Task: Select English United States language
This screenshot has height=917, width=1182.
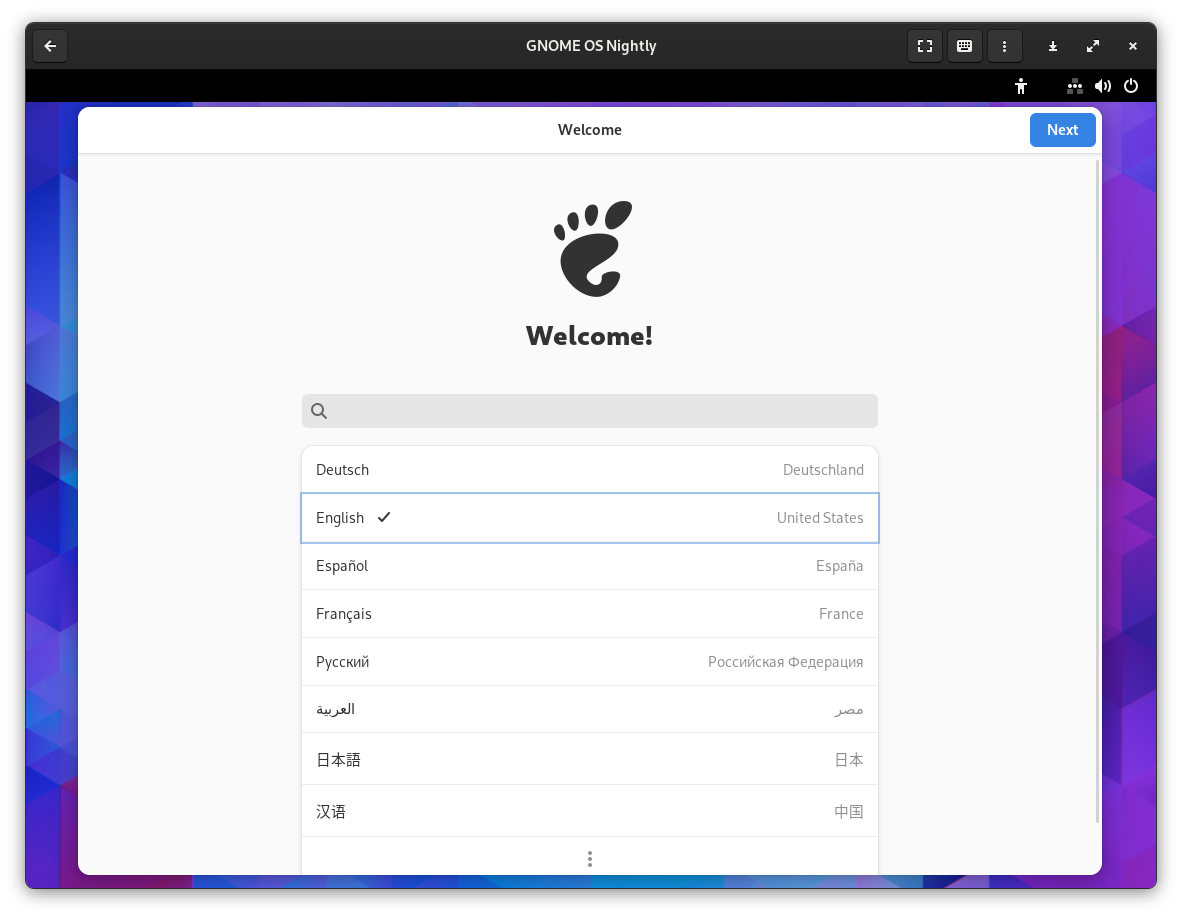Action: click(x=590, y=518)
